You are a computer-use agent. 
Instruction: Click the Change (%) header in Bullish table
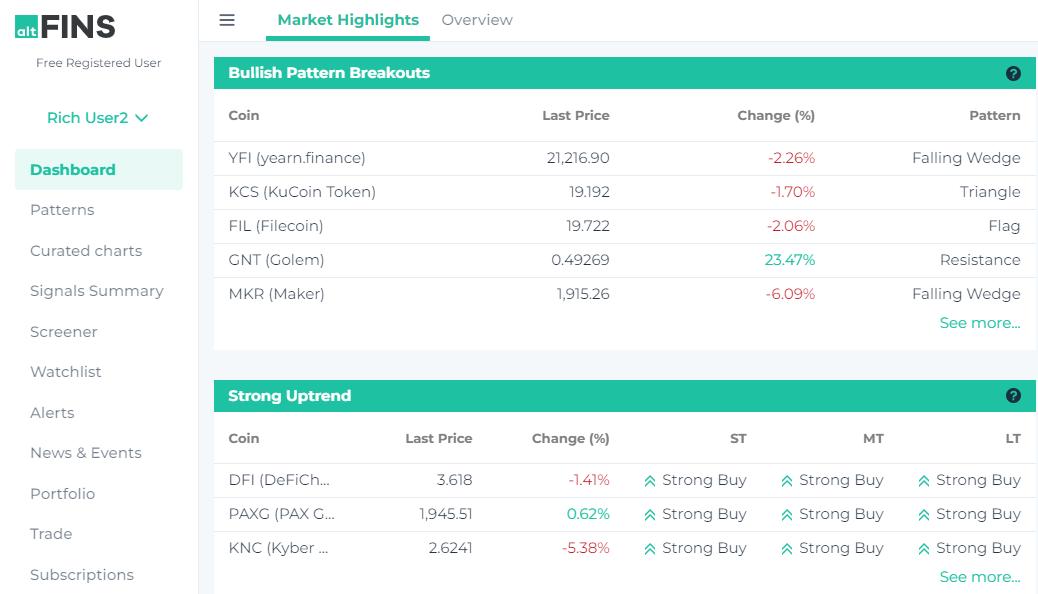point(776,116)
